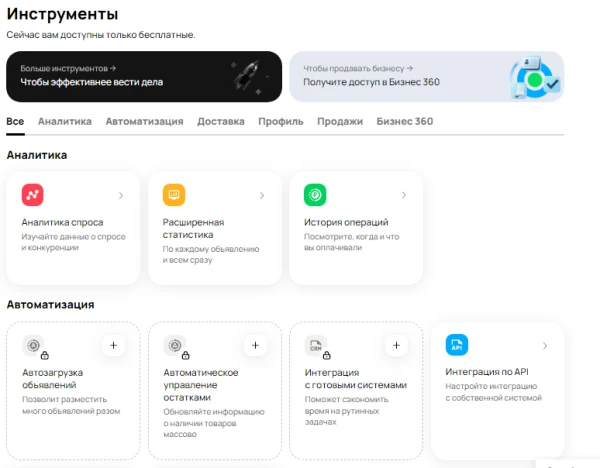Image resolution: width=600 pixels, height=468 pixels.
Task: Click the Инструменты page heading
Action: [x=62, y=14]
